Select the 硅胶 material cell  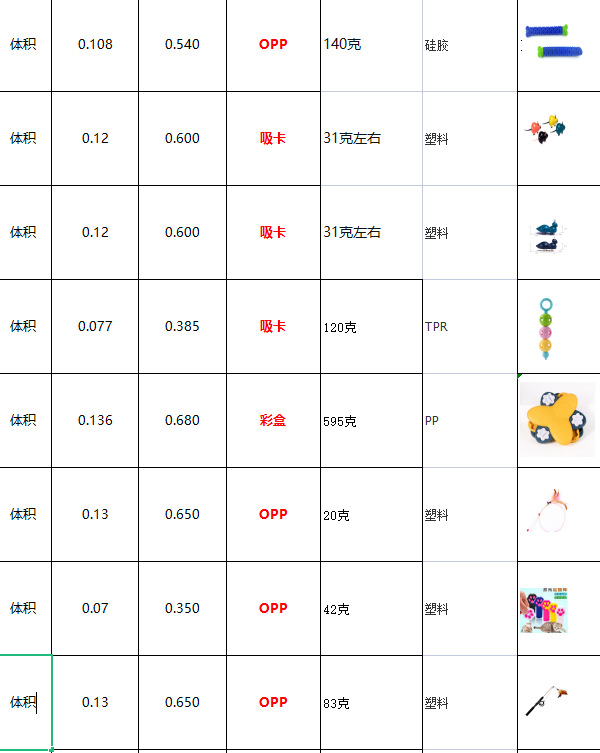click(470, 46)
